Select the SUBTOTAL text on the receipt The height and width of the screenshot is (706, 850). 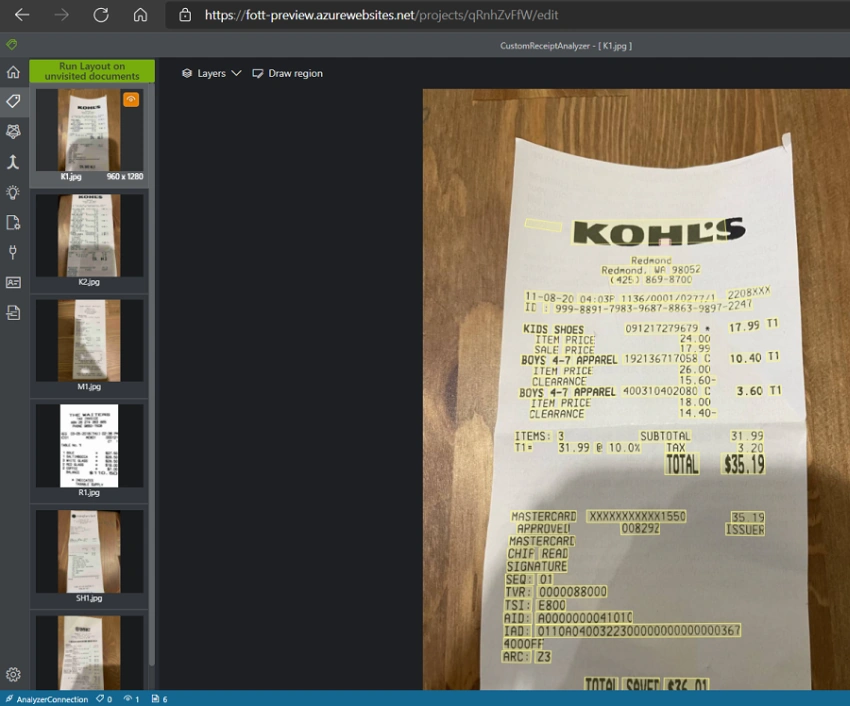665,436
